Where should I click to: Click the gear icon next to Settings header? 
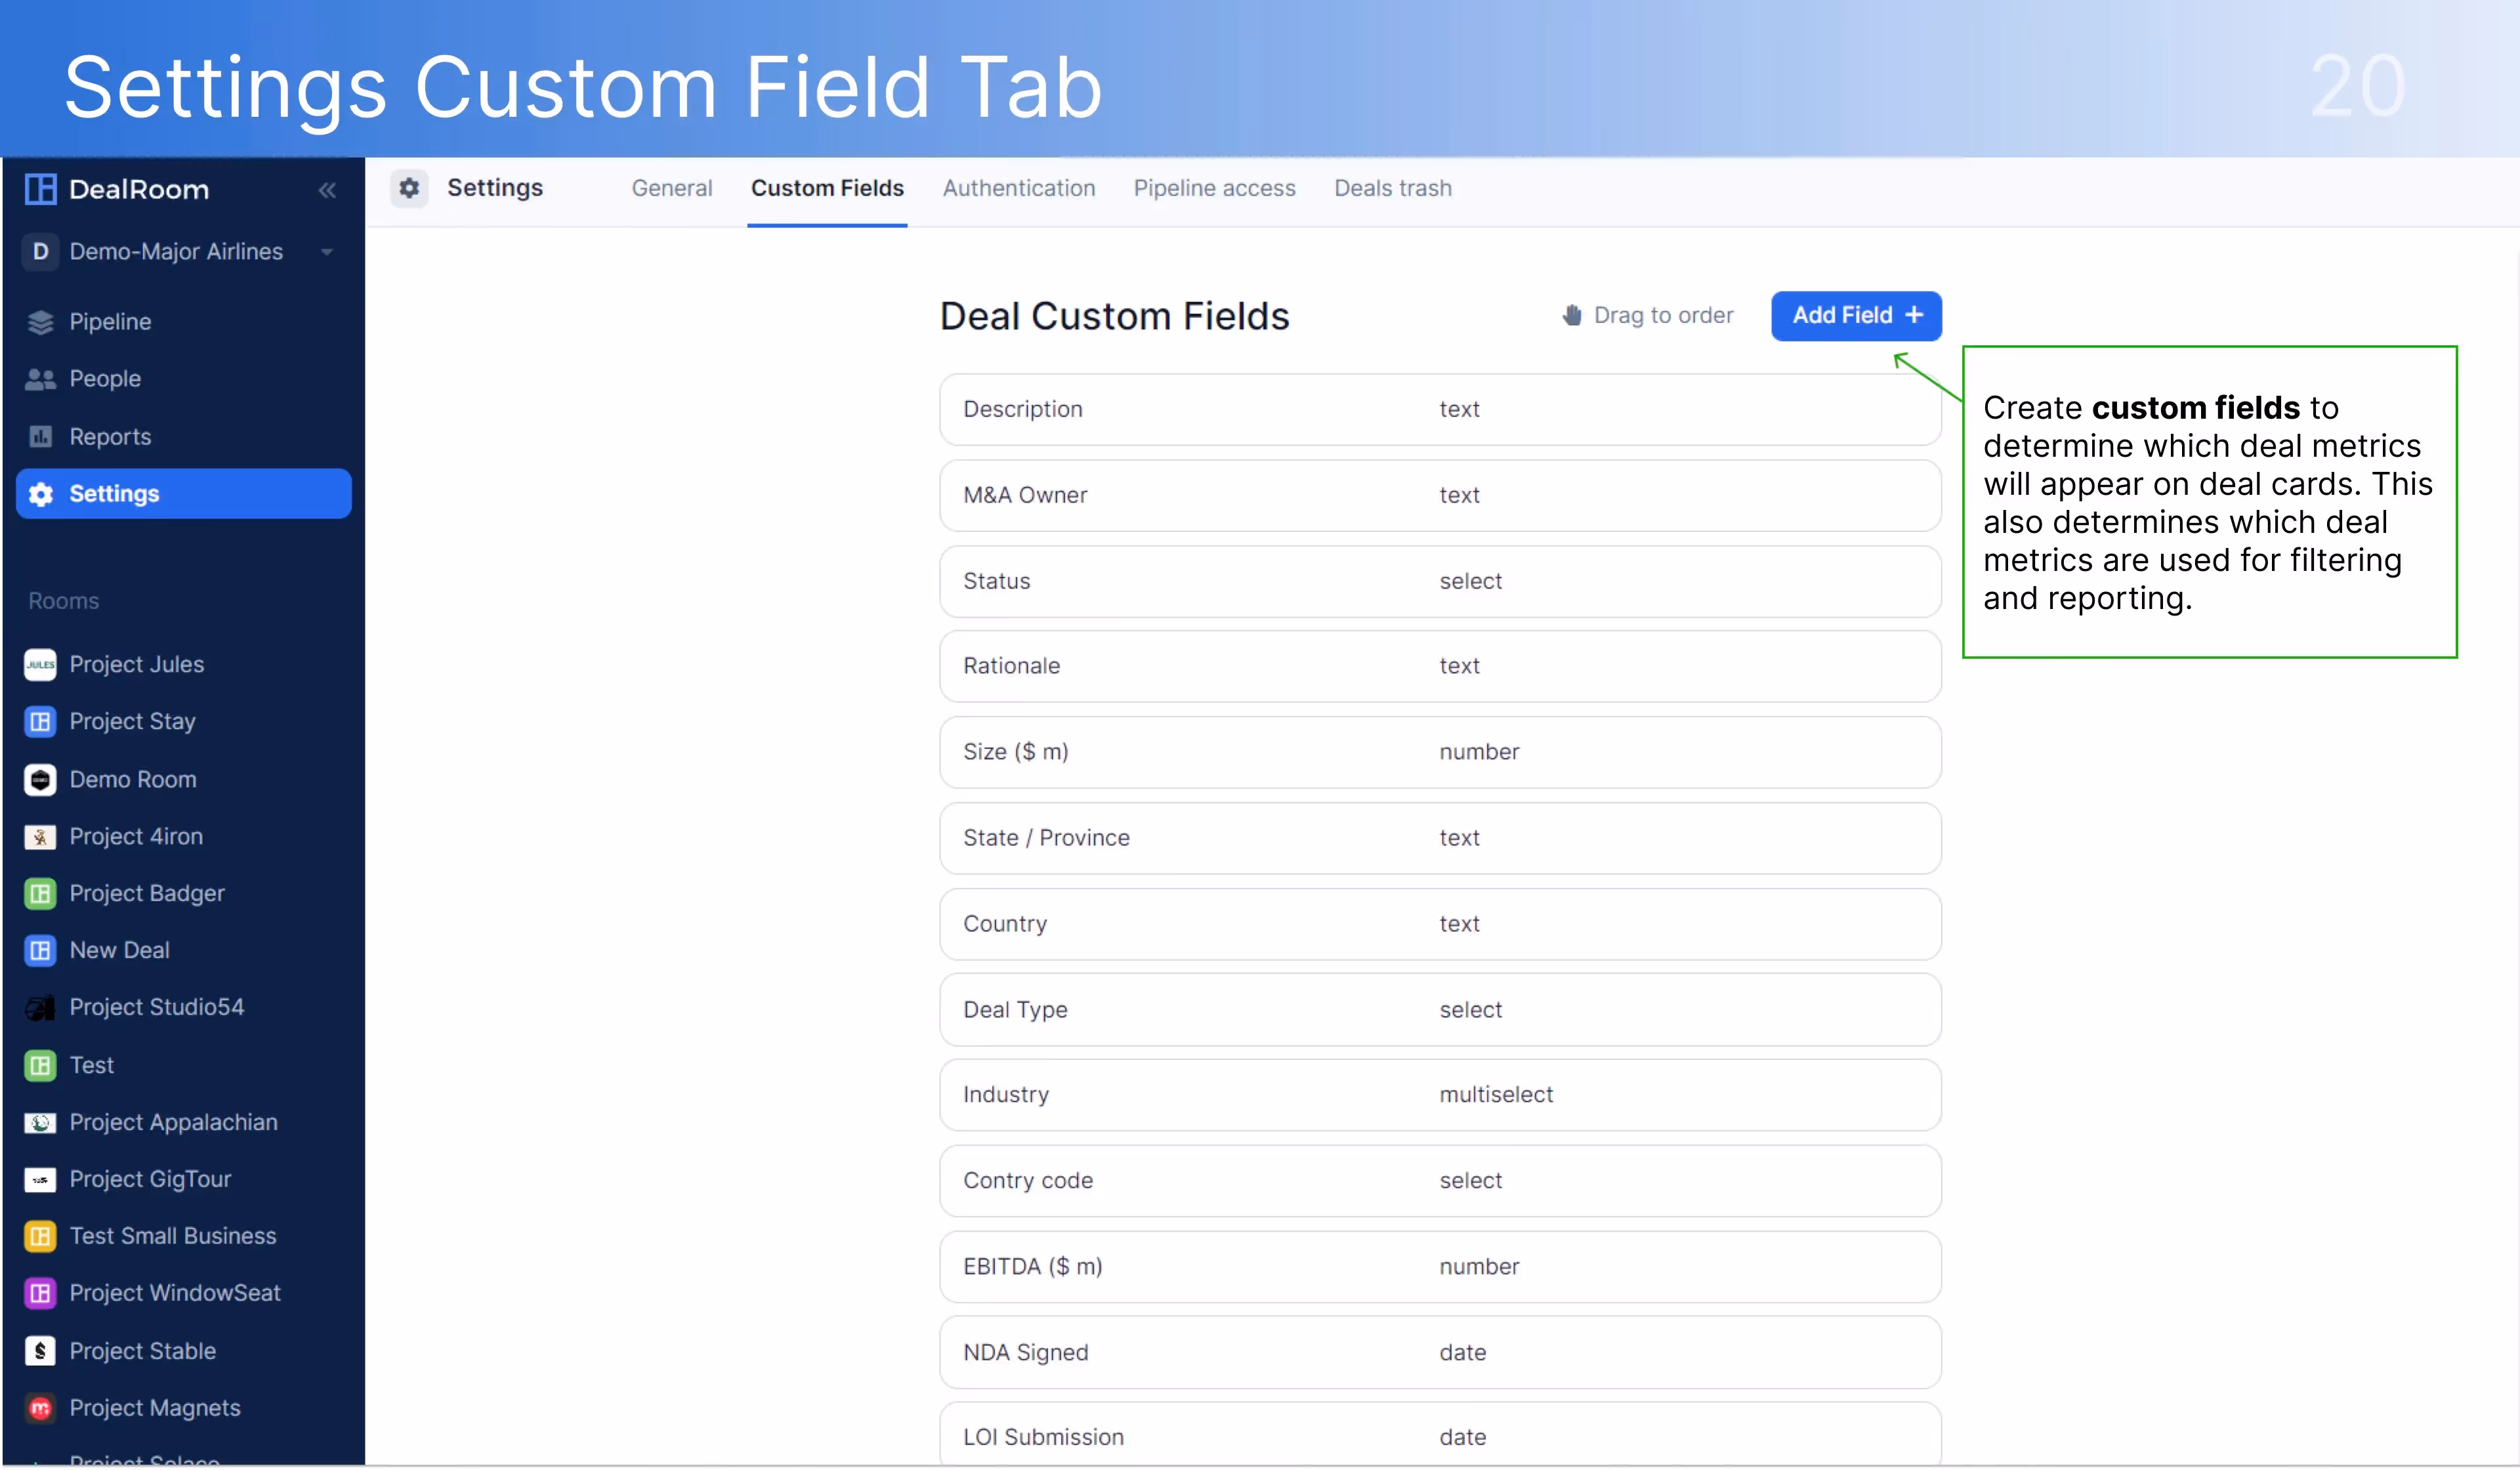click(409, 188)
